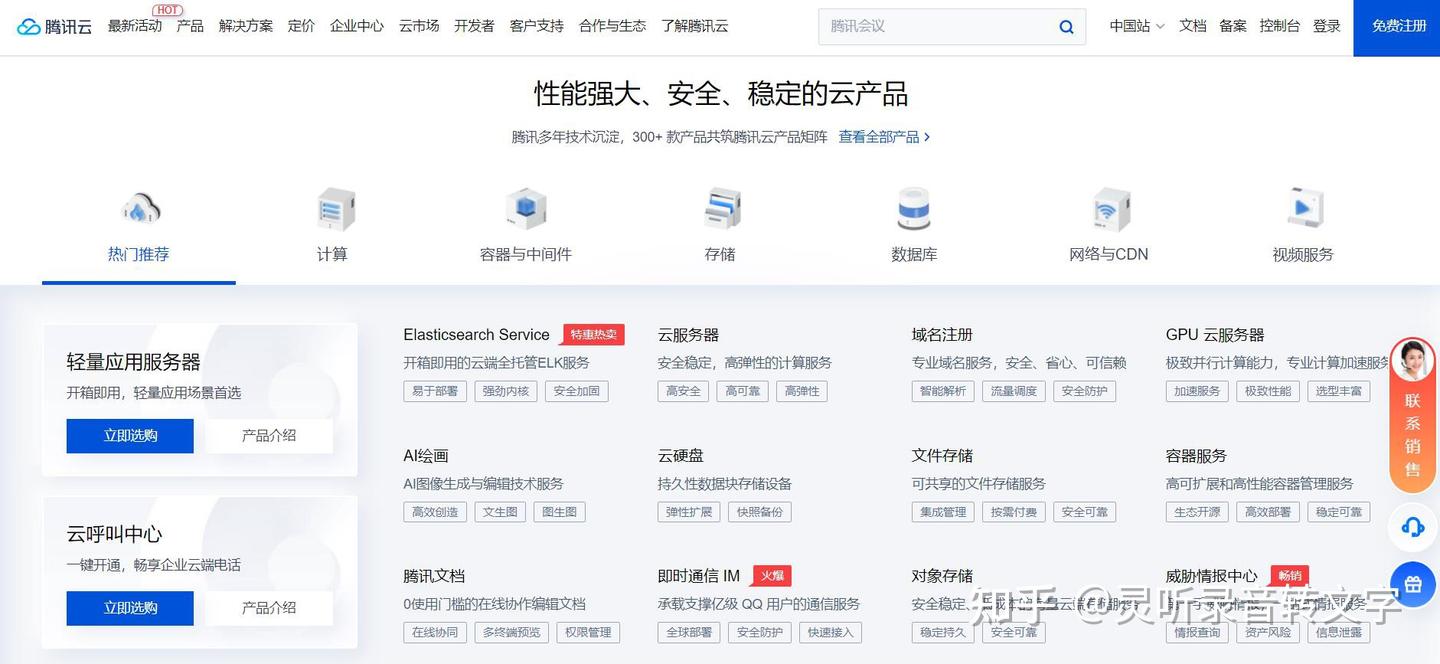The height and width of the screenshot is (664, 1440).
Task: Select the 数据库 database icon
Action: (x=914, y=209)
